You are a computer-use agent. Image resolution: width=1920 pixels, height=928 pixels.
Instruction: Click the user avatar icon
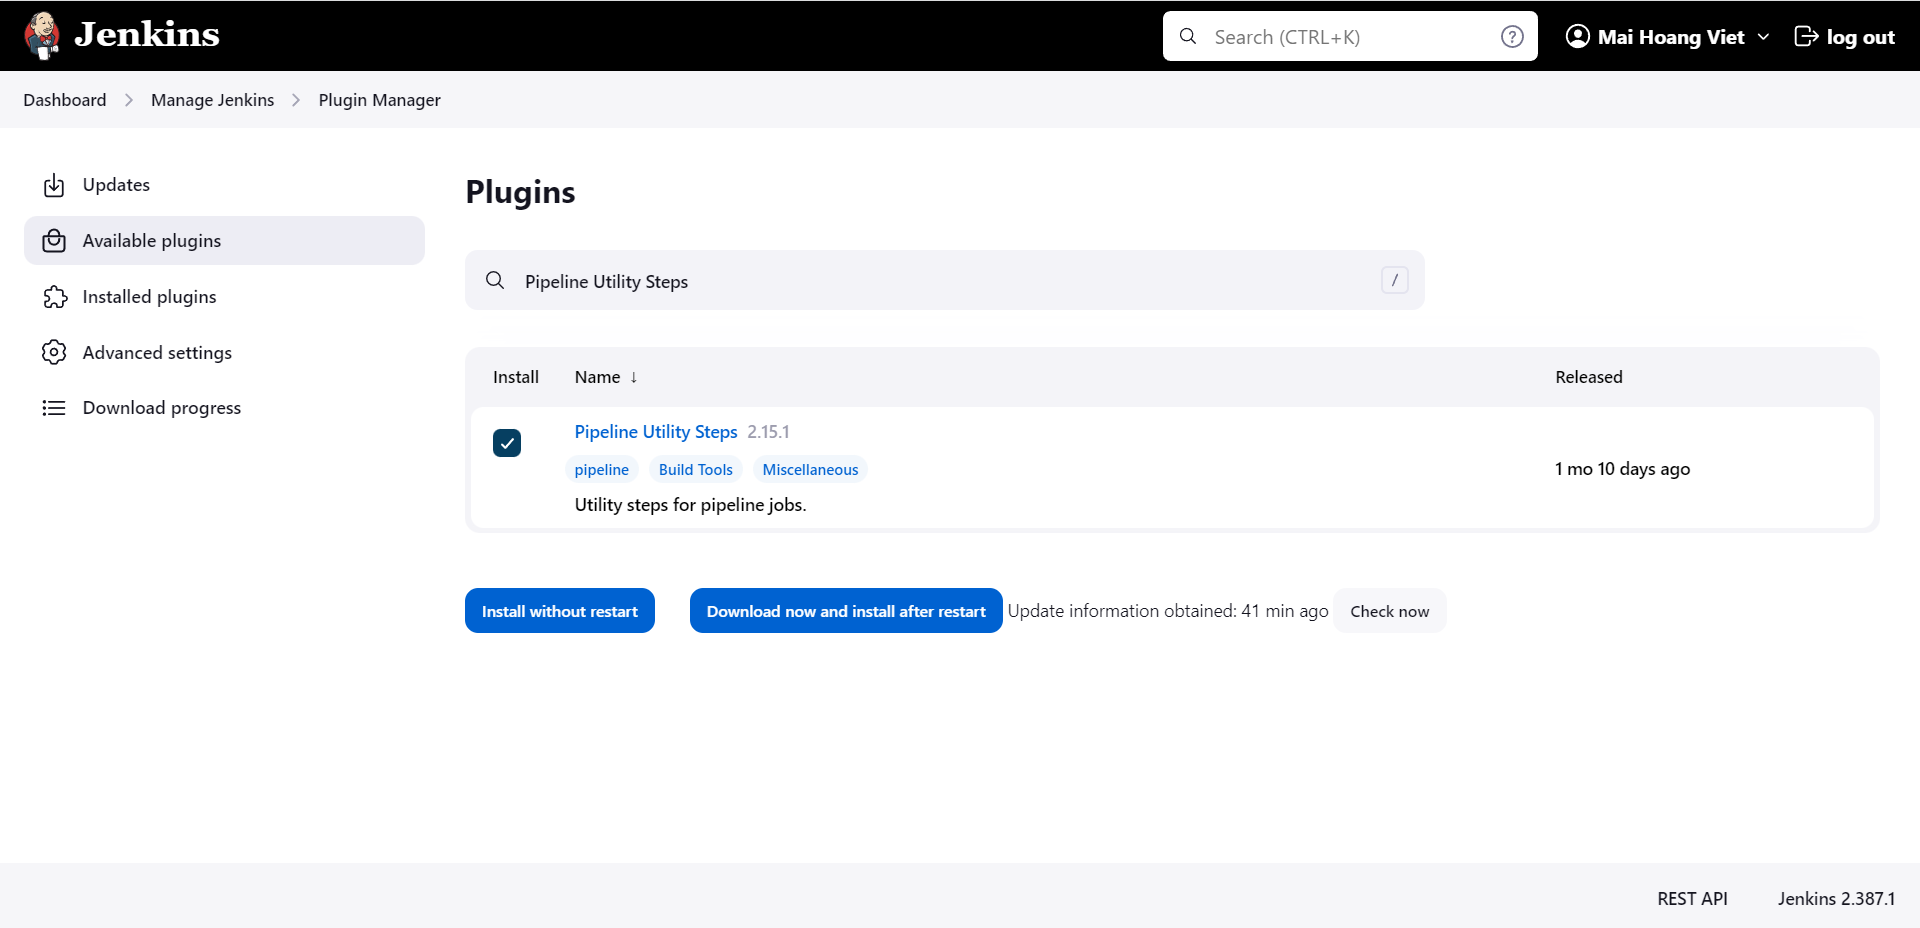coord(1577,36)
